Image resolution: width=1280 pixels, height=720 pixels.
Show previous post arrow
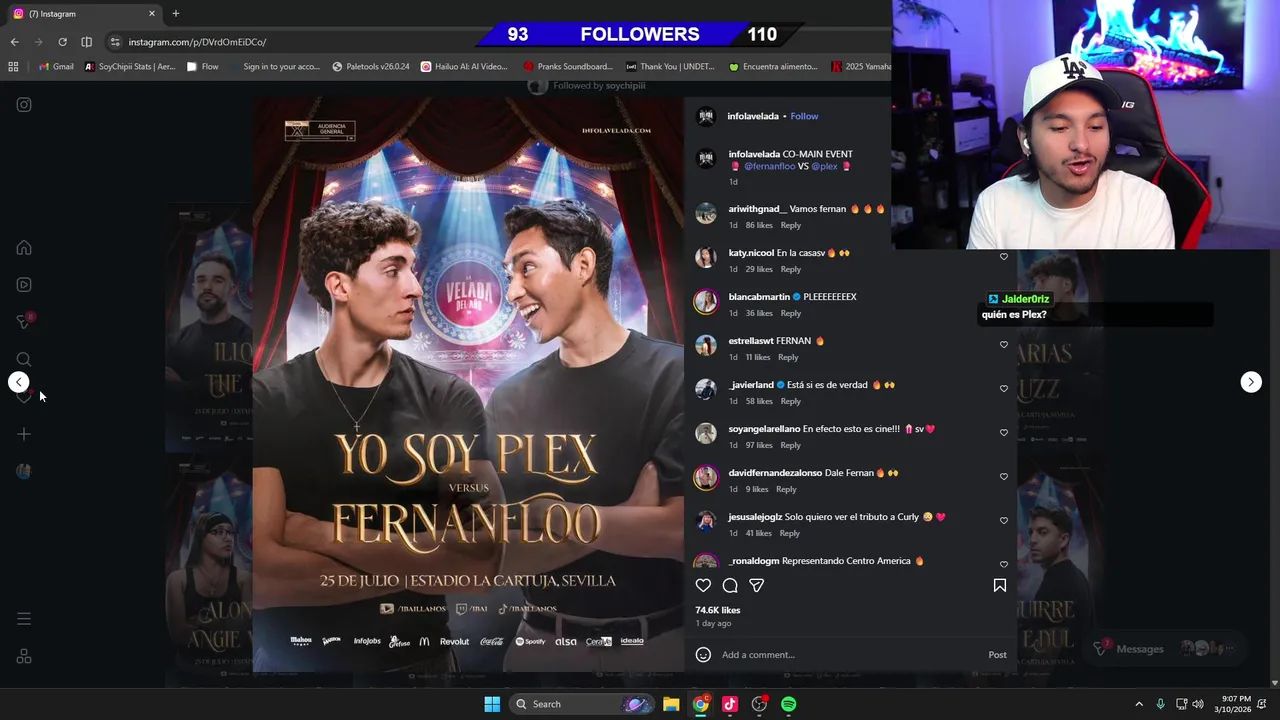(x=19, y=382)
